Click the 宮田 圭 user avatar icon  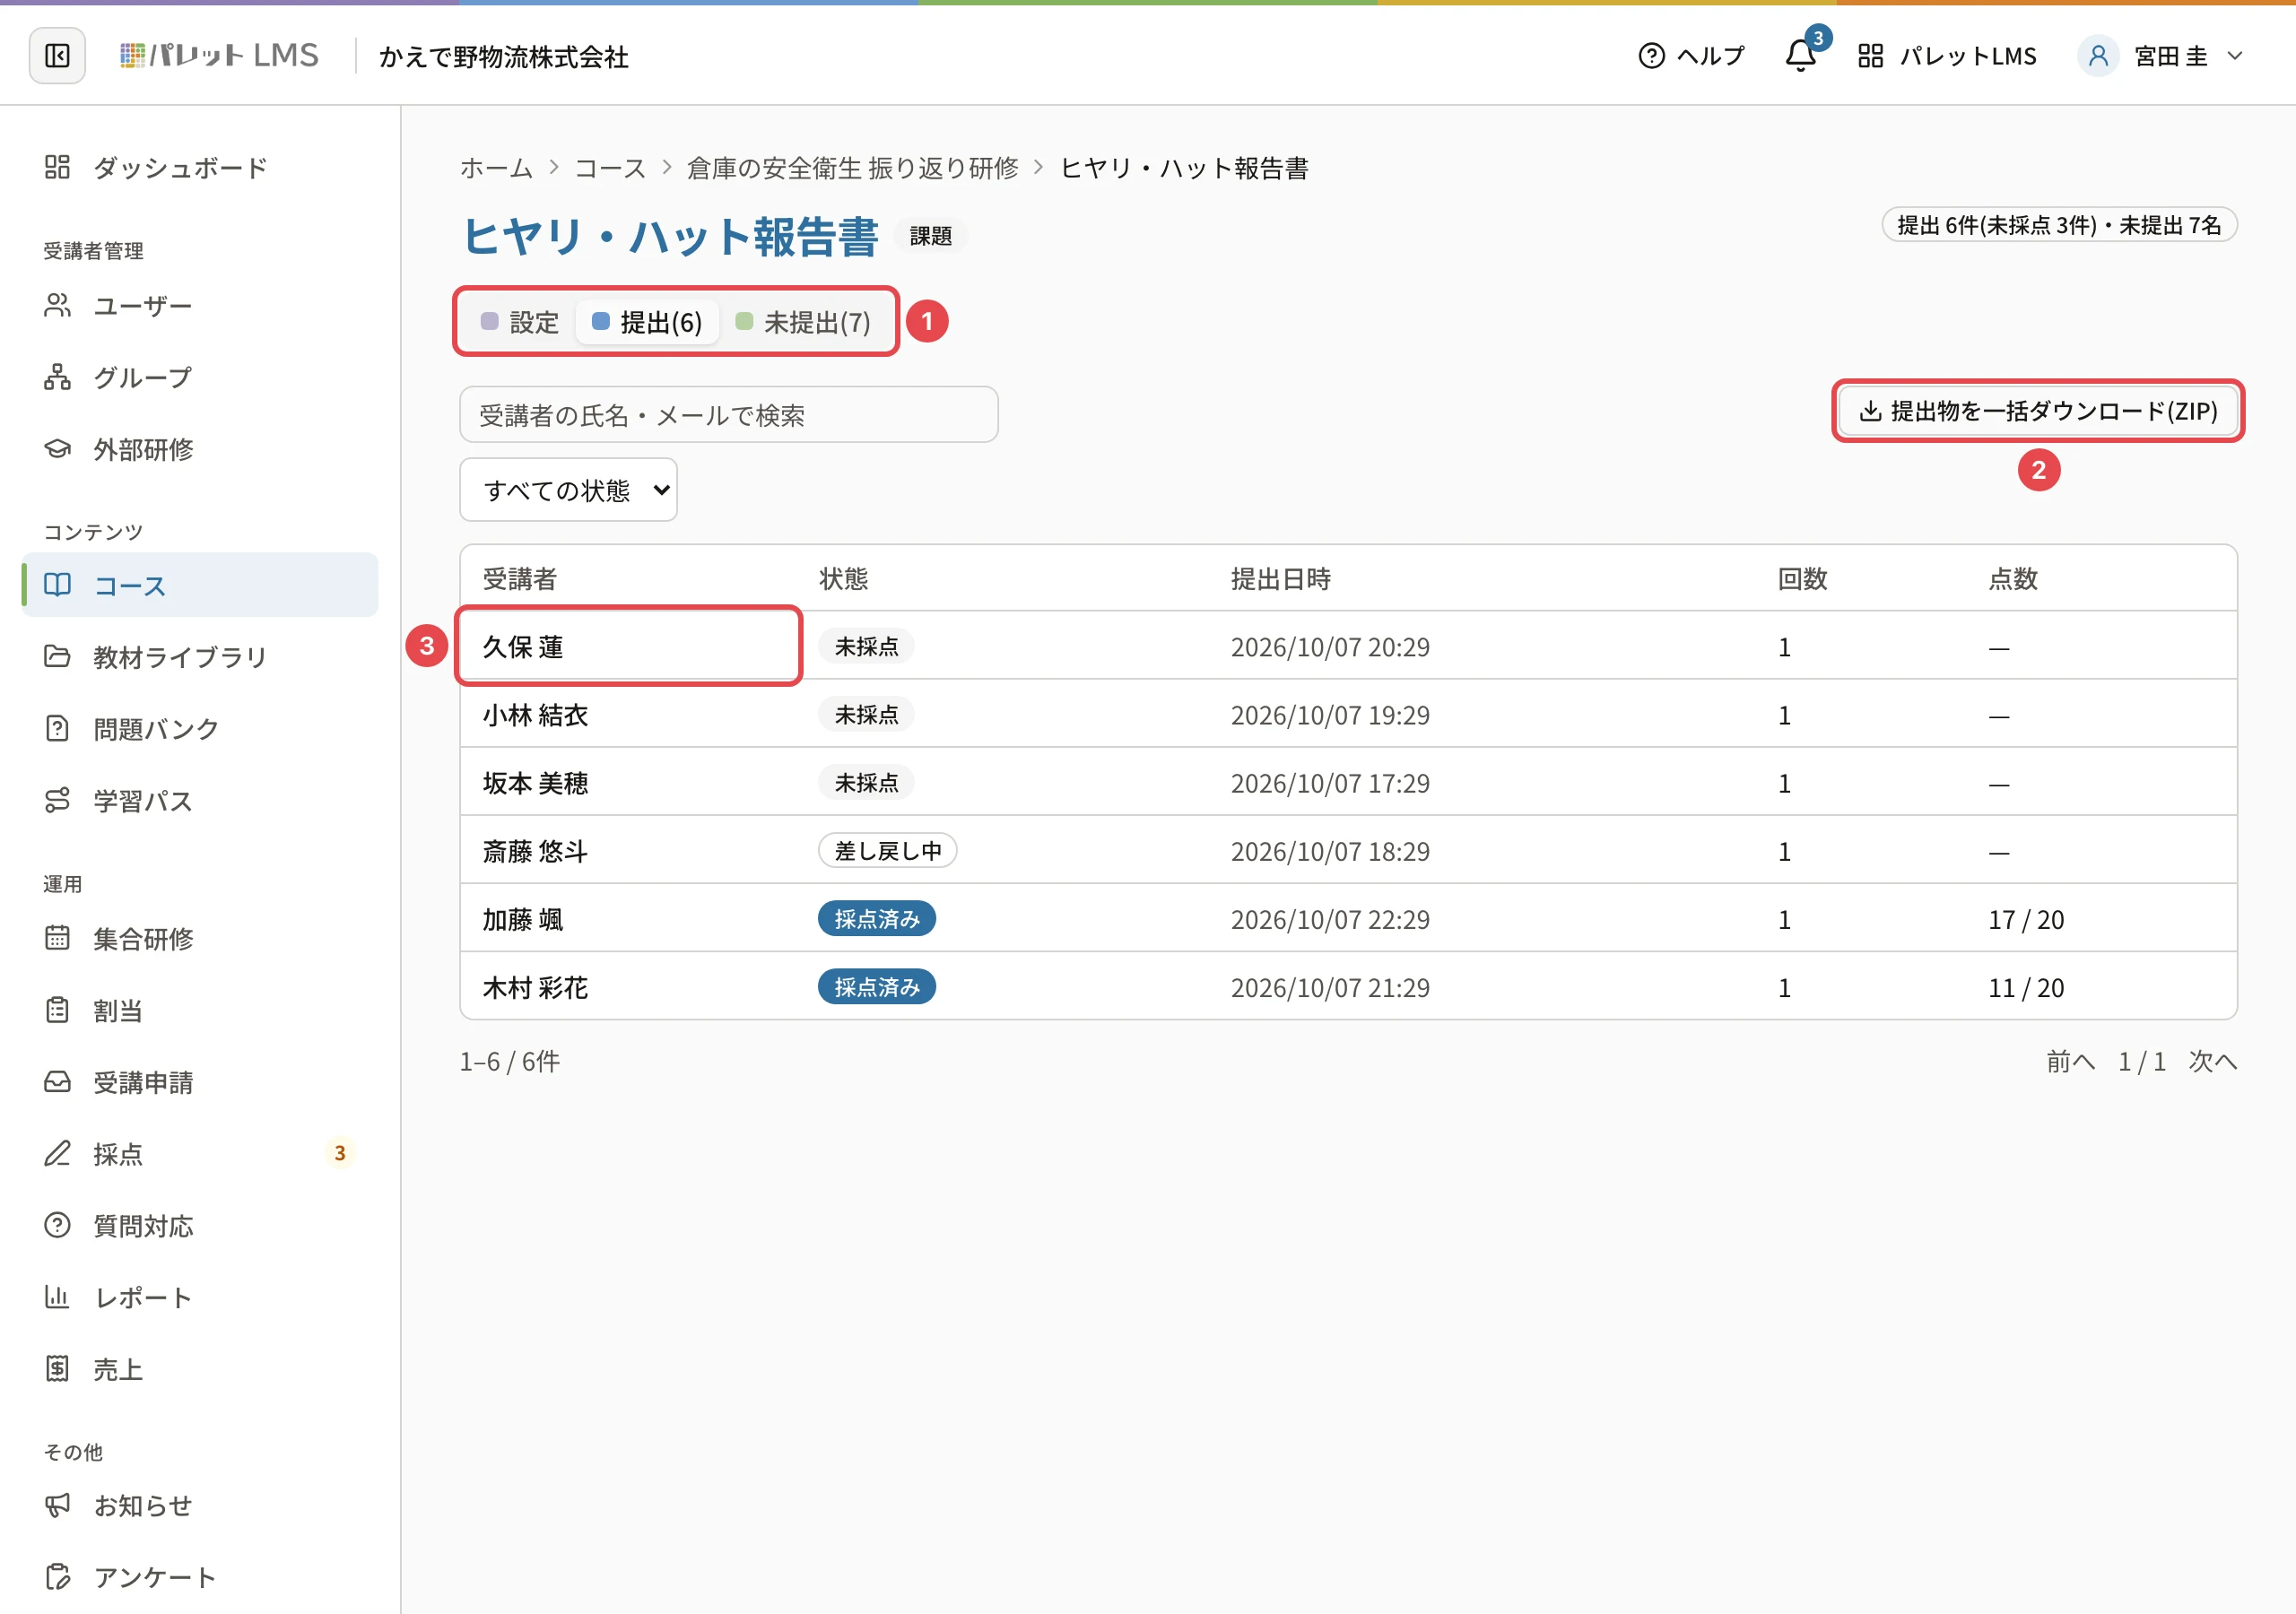click(x=2098, y=56)
